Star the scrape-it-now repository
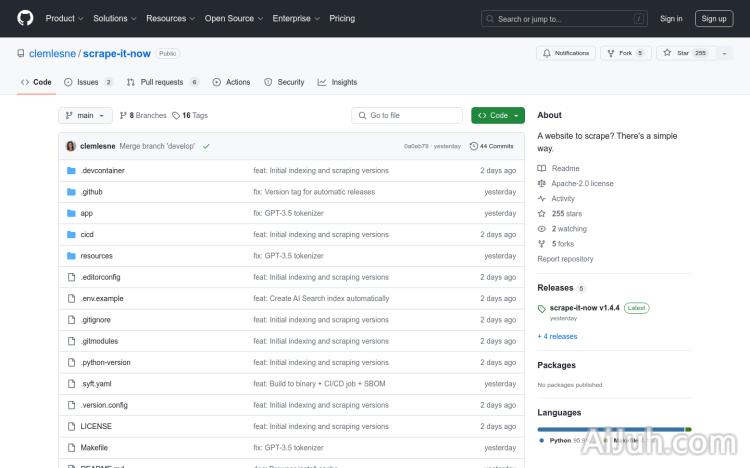Screen dimensions: 750x468 pos(678,53)
